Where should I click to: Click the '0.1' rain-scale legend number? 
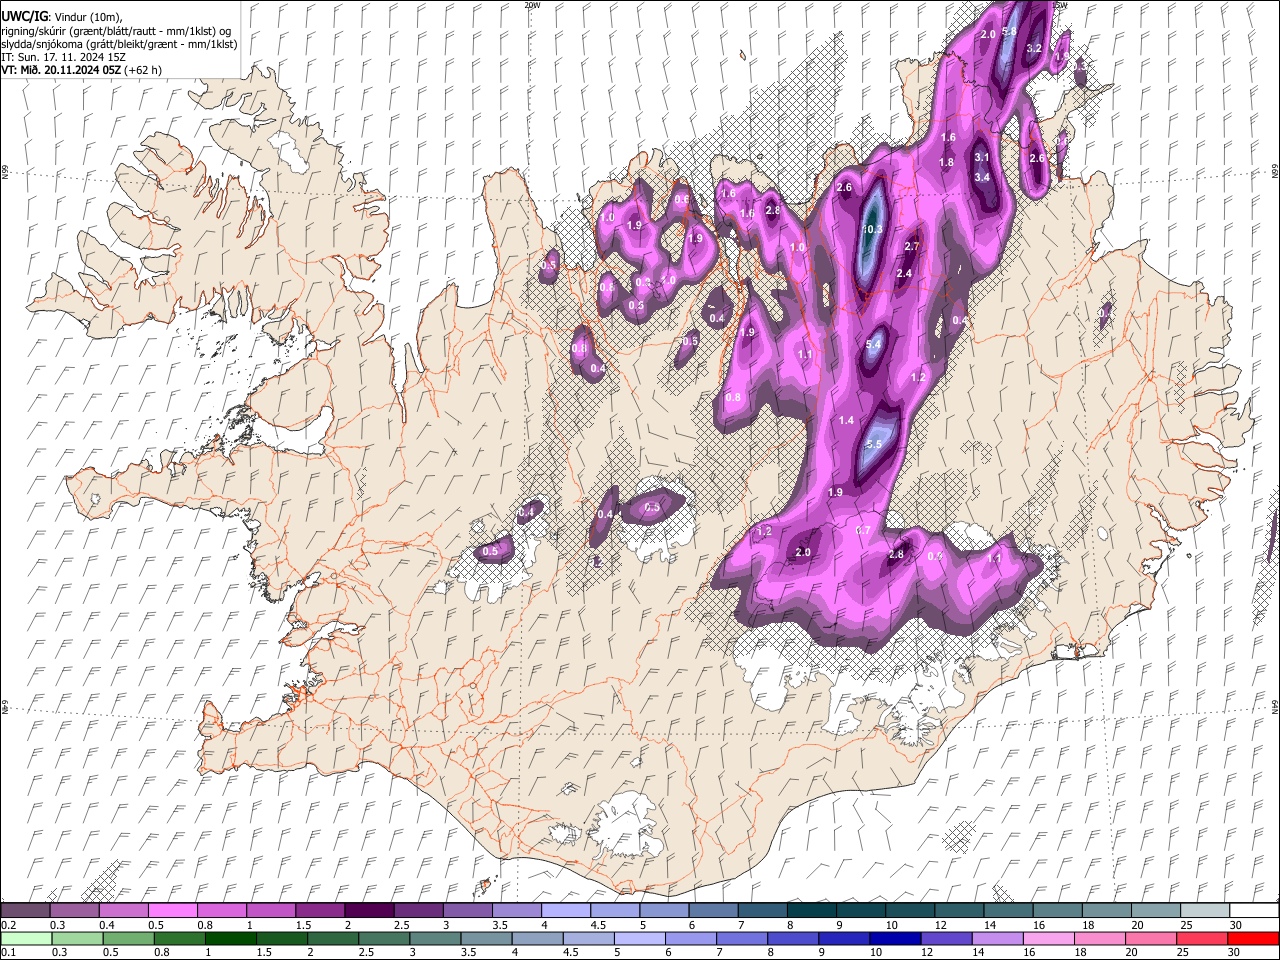pyautogui.click(x=7, y=953)
